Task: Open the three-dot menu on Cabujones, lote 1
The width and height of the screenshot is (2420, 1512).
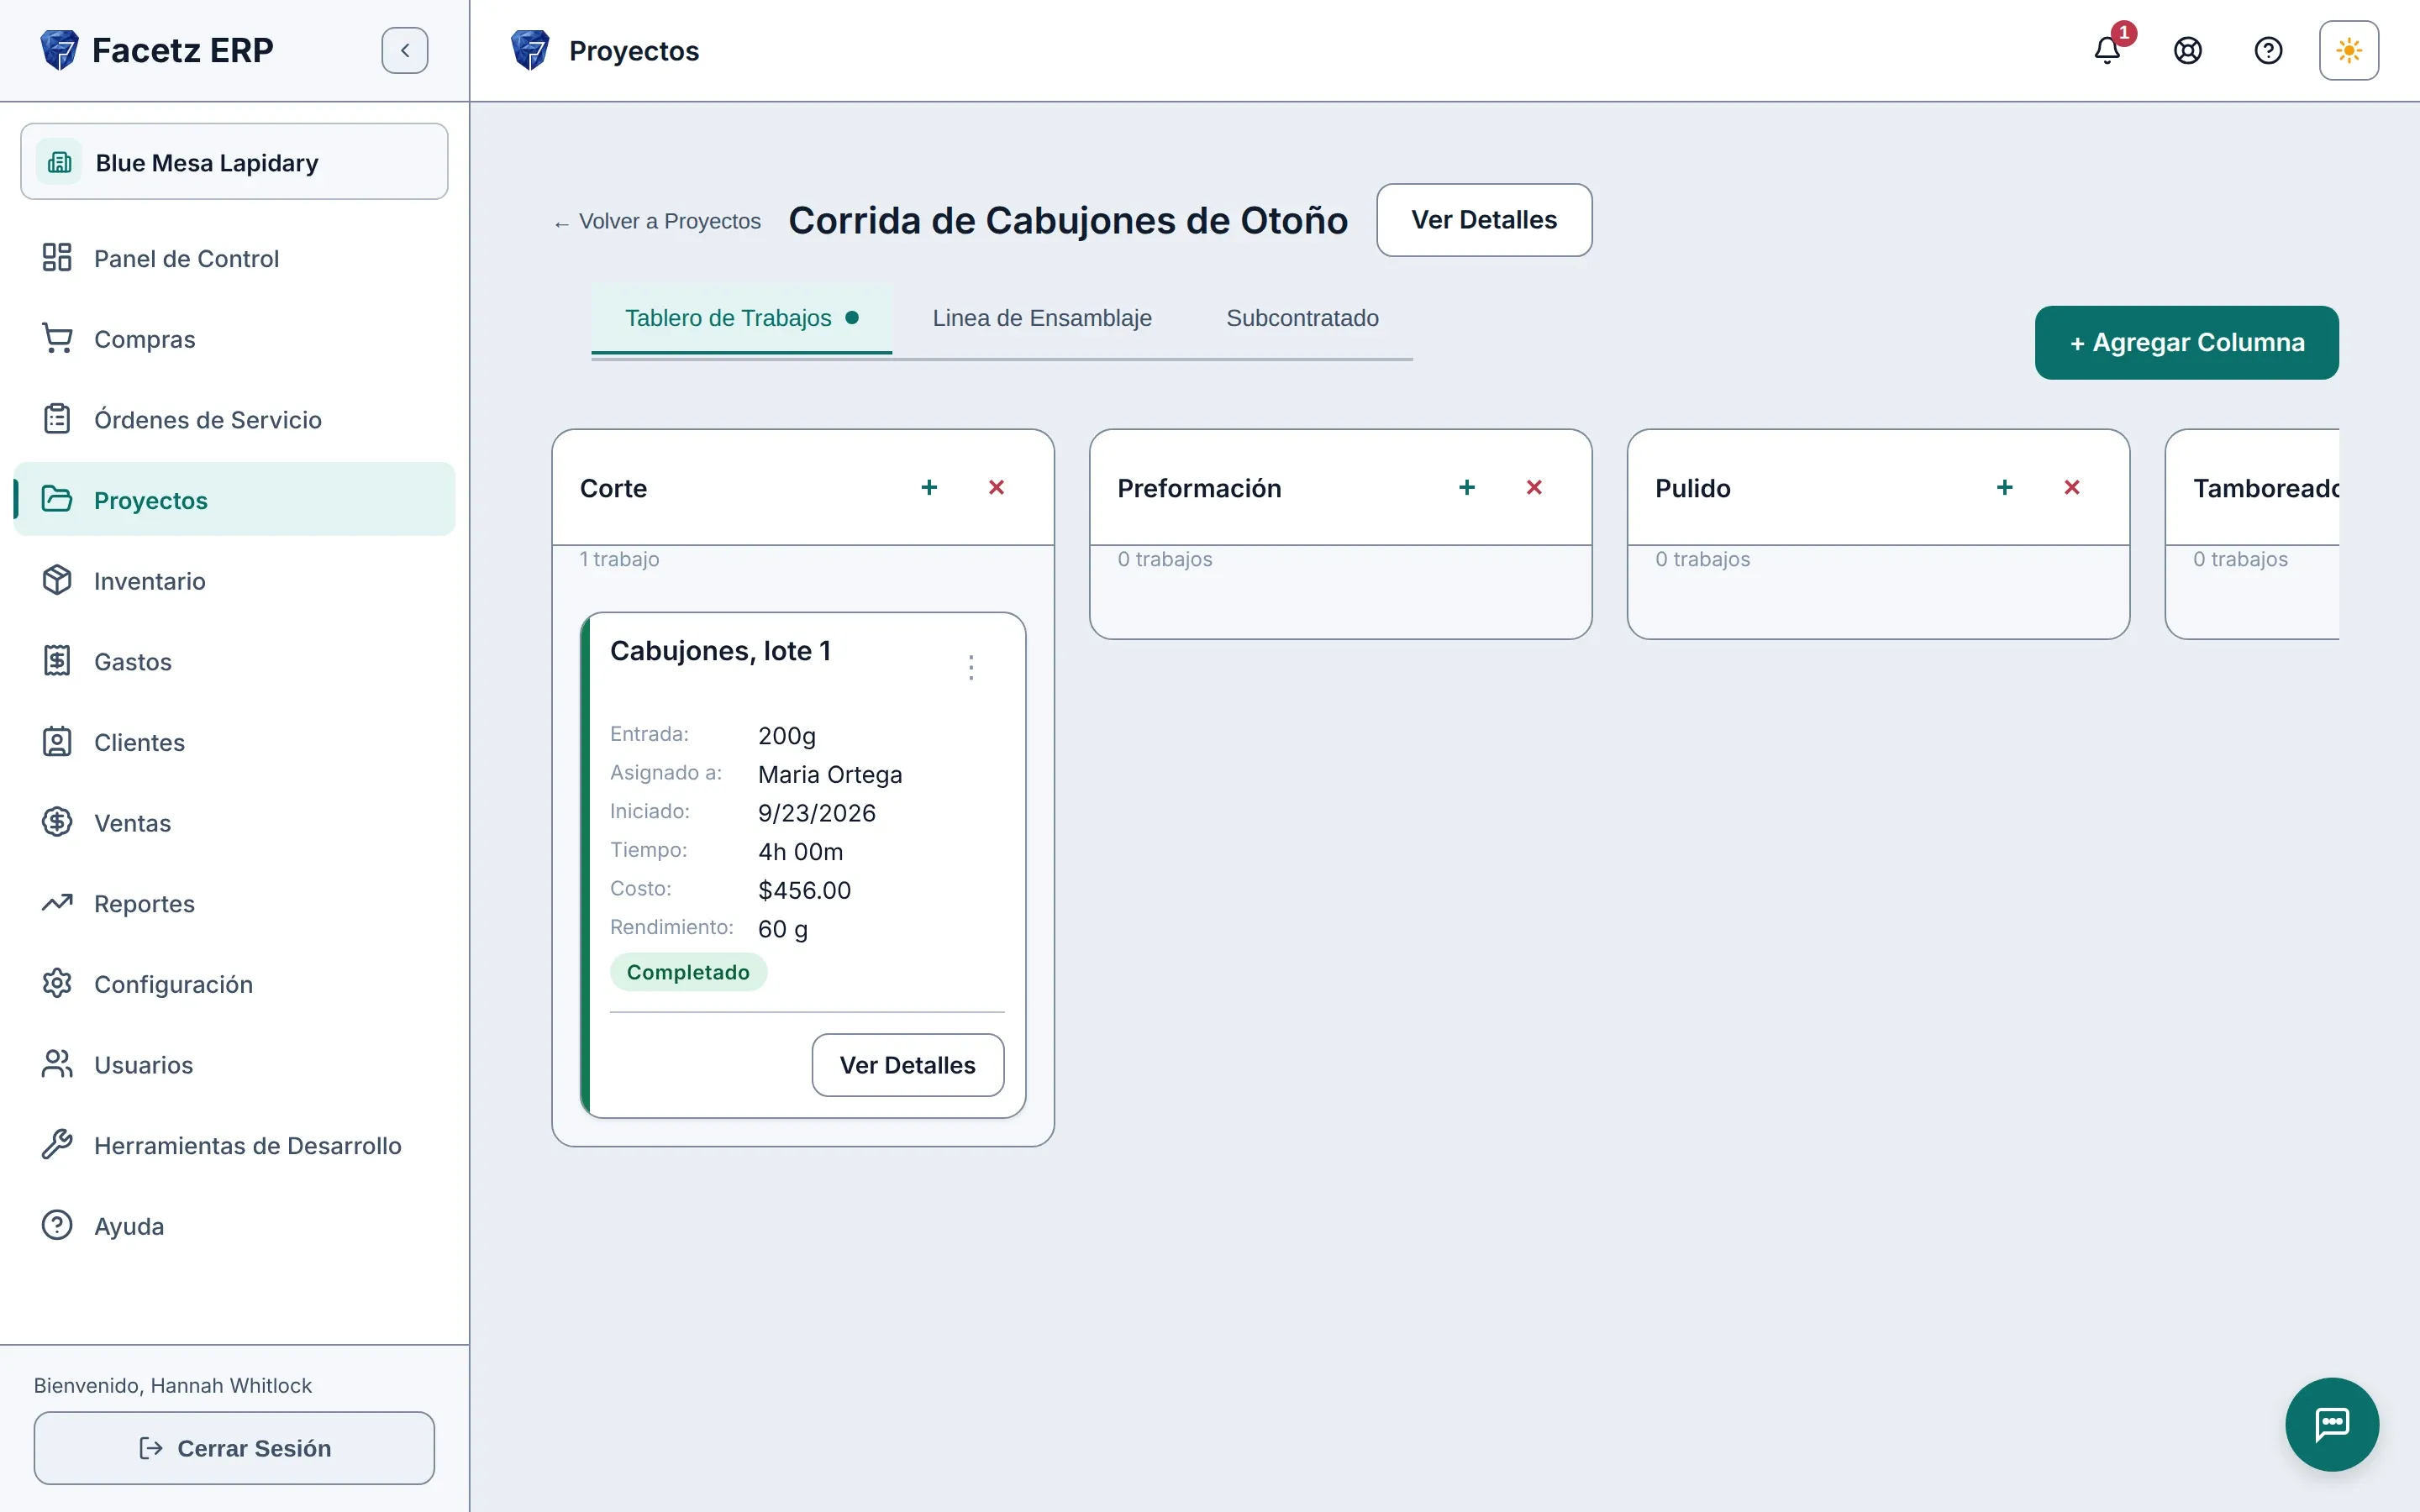Action: click(971, 667)
